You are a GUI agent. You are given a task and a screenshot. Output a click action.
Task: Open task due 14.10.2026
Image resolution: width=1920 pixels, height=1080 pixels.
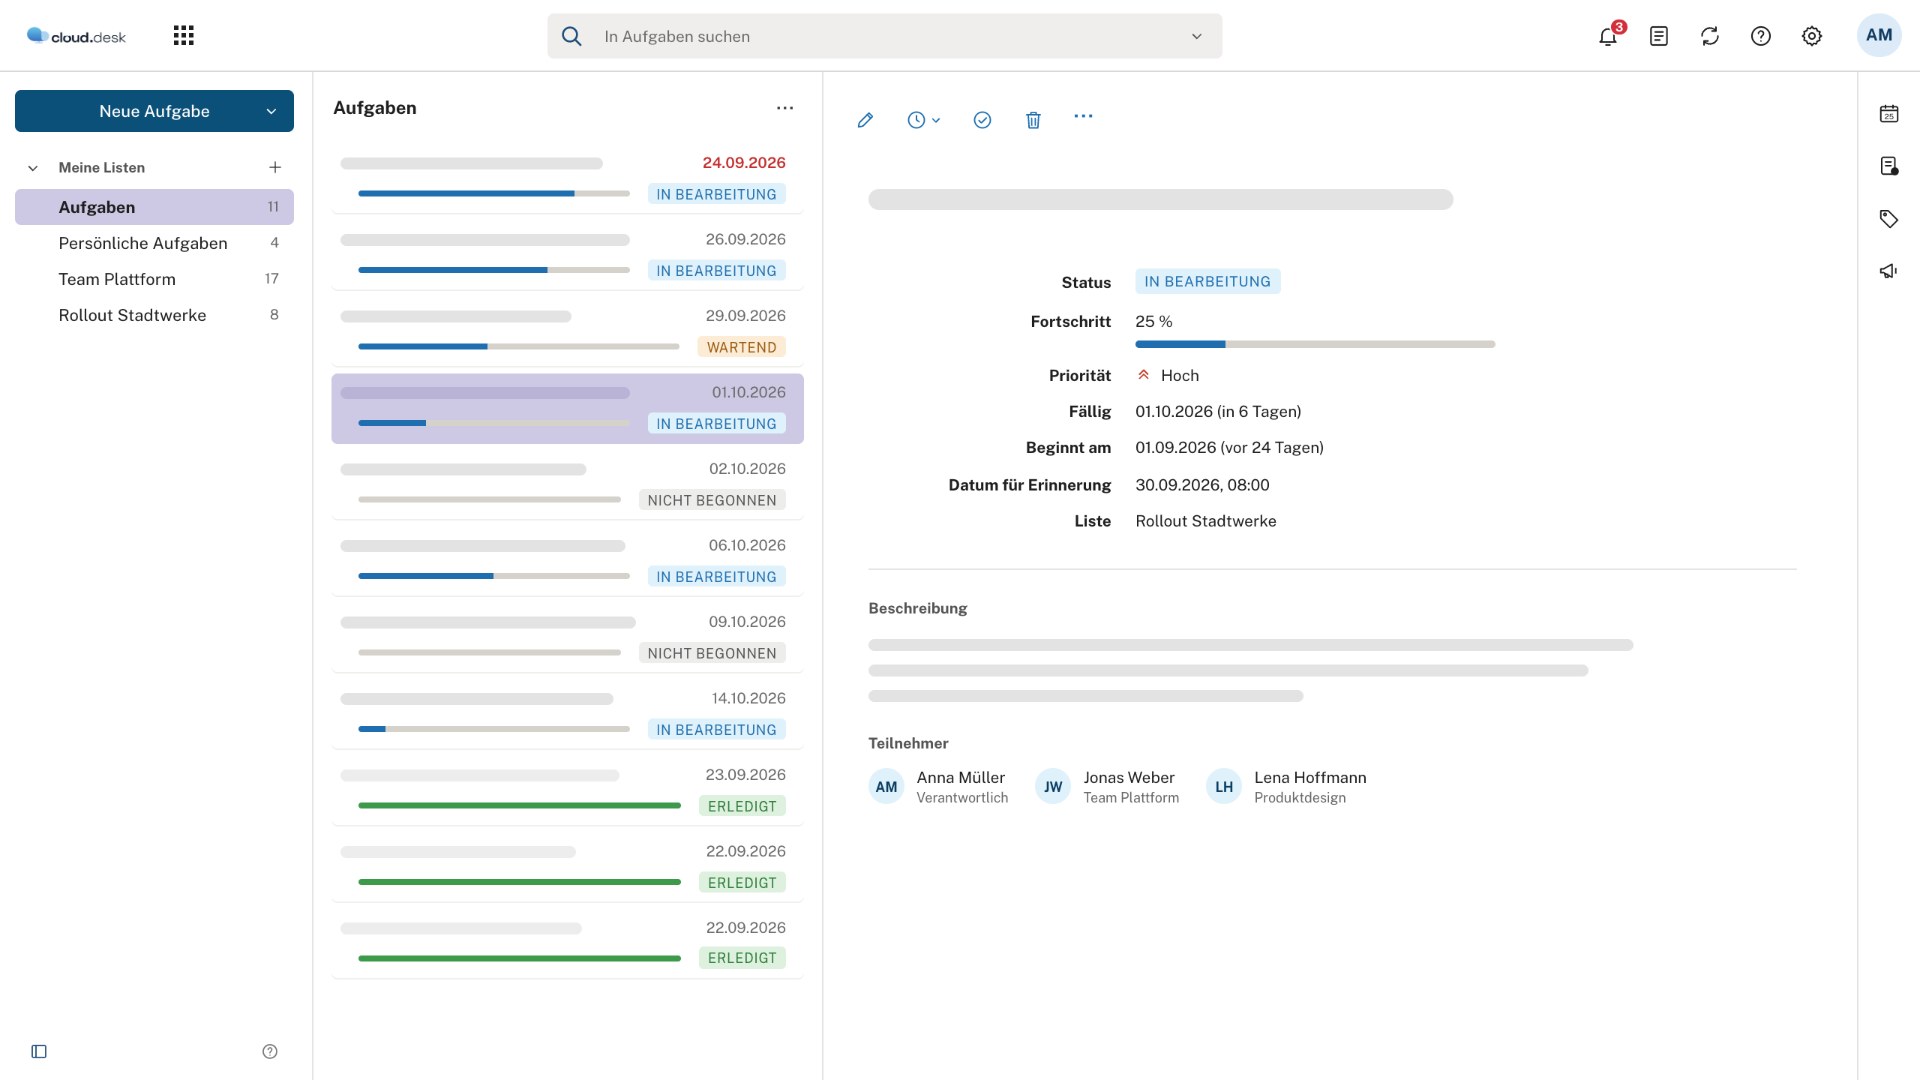[567, 714]
